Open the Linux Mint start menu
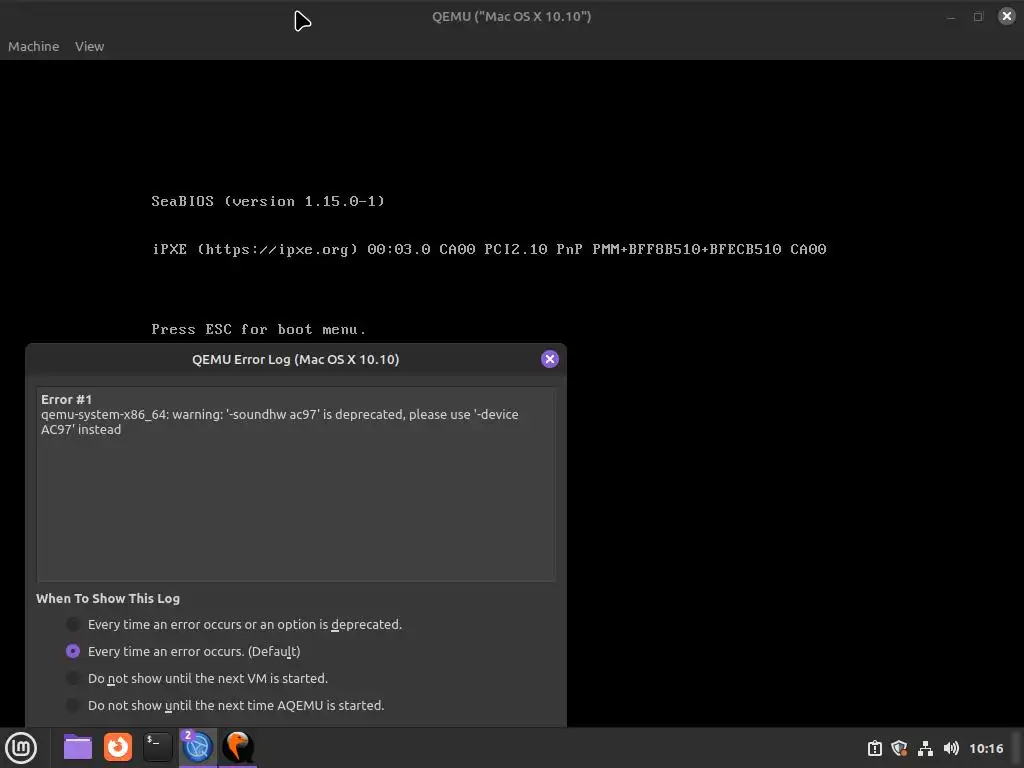This screenshot has height=768, width=1024. tap(21, 748)
